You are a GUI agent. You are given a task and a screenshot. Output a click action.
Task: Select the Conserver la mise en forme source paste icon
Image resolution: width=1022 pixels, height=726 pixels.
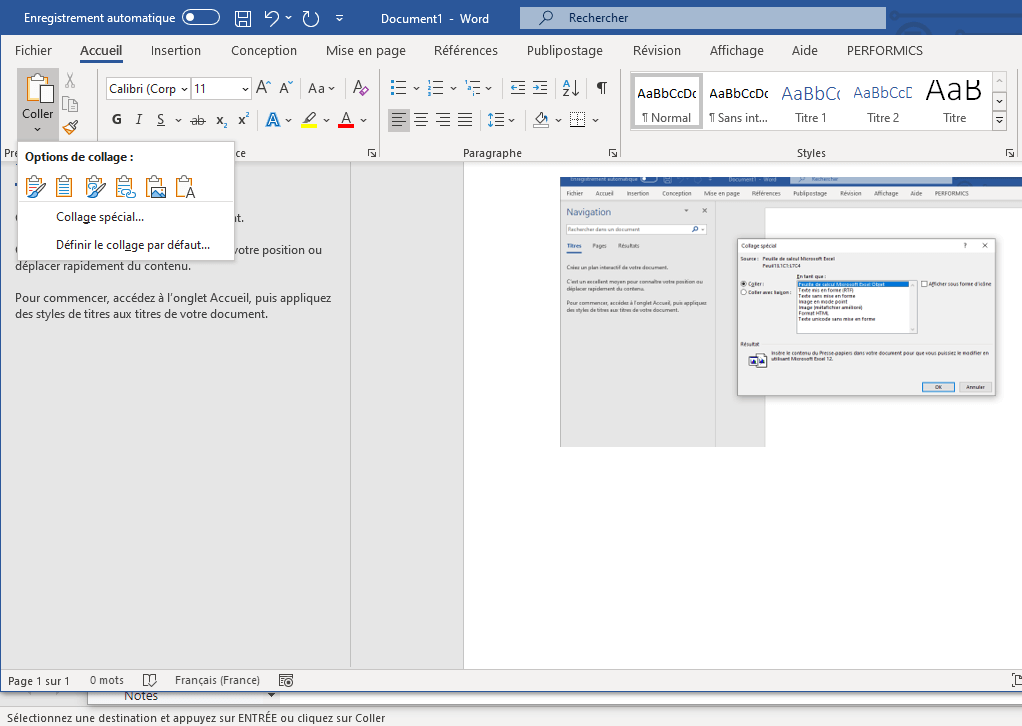pyautogui.click(x=37, y=186)
